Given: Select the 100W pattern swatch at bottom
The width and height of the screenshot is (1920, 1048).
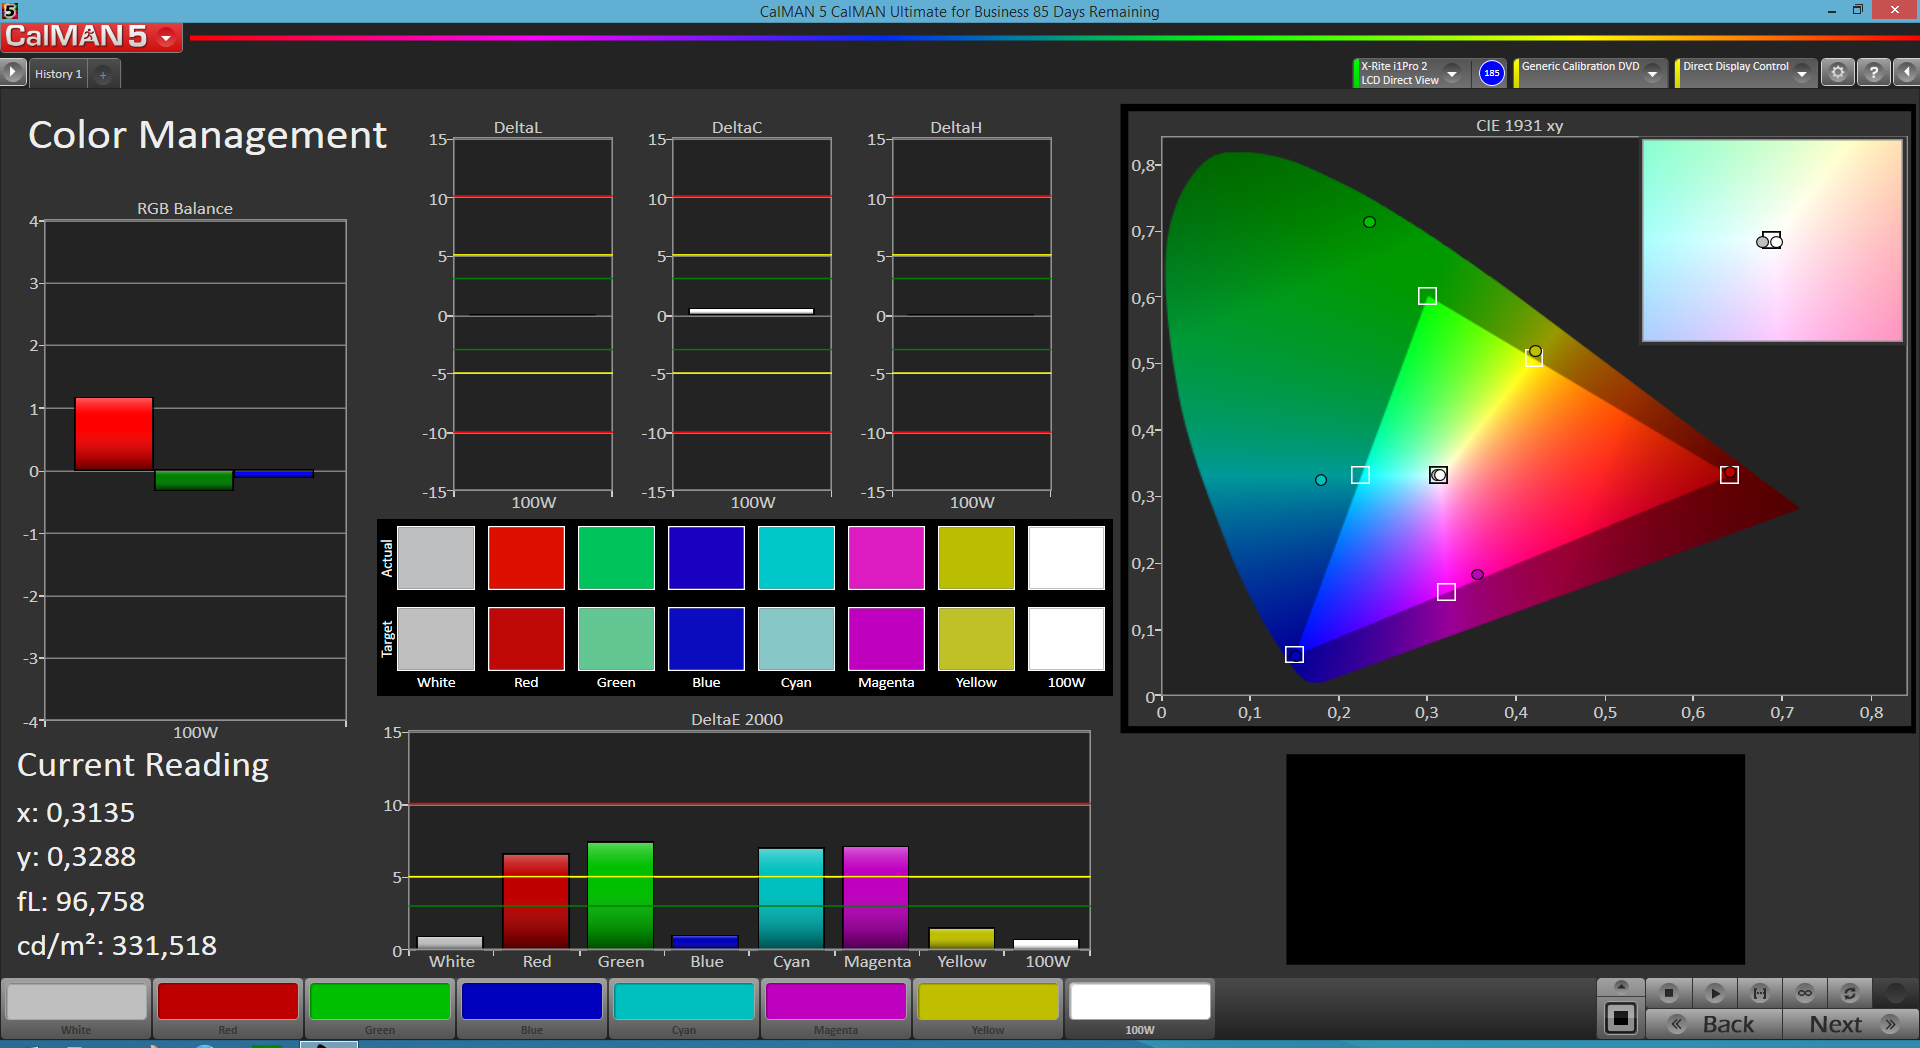Looking at the screenshot, I should click(x=1140, y=1001).
